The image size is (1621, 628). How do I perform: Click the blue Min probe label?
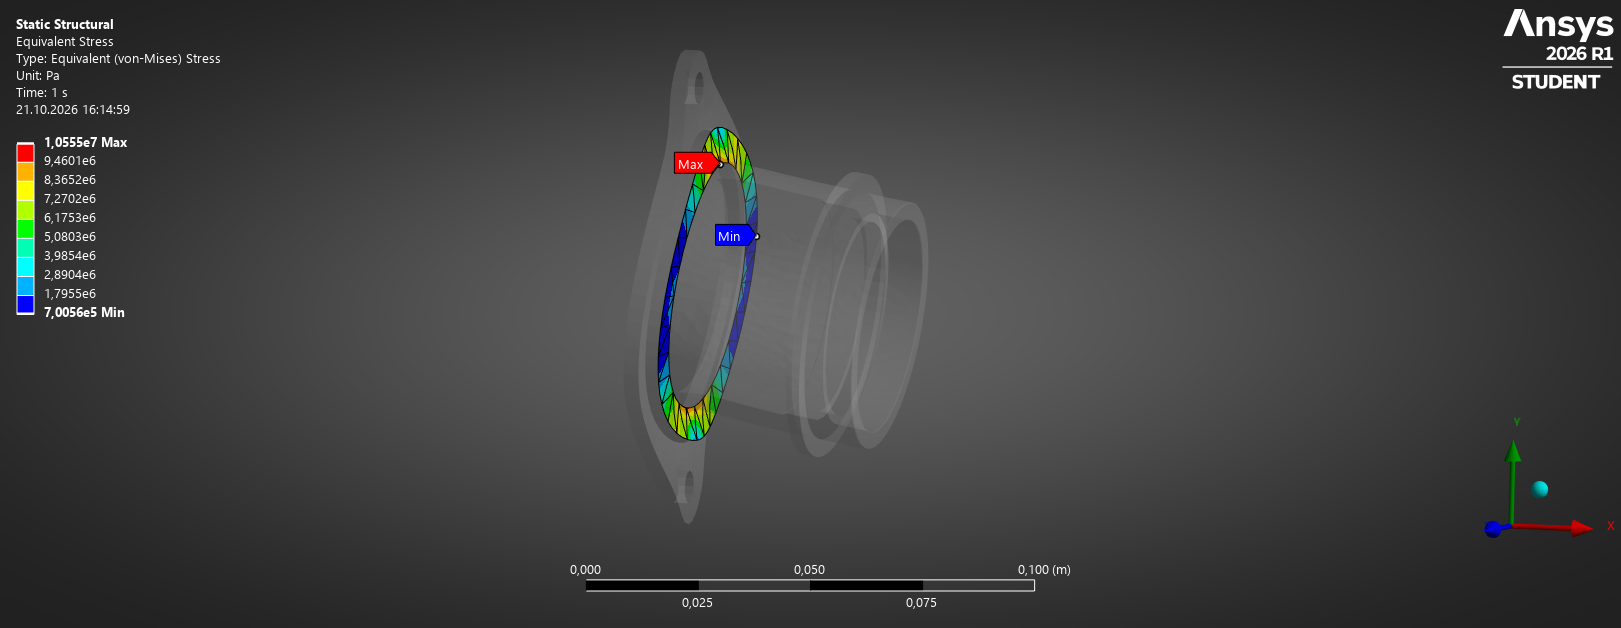click(733, 236)
